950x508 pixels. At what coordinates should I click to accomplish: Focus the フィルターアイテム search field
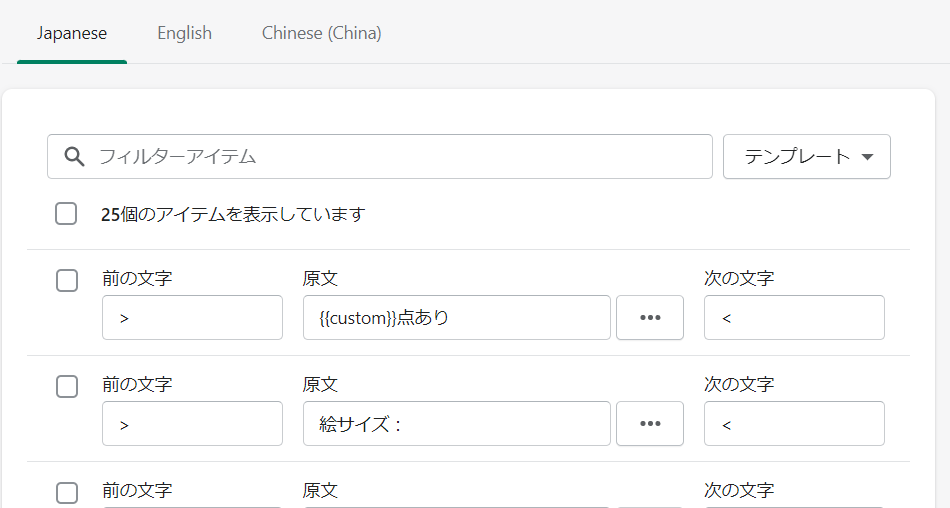point(400,157)
